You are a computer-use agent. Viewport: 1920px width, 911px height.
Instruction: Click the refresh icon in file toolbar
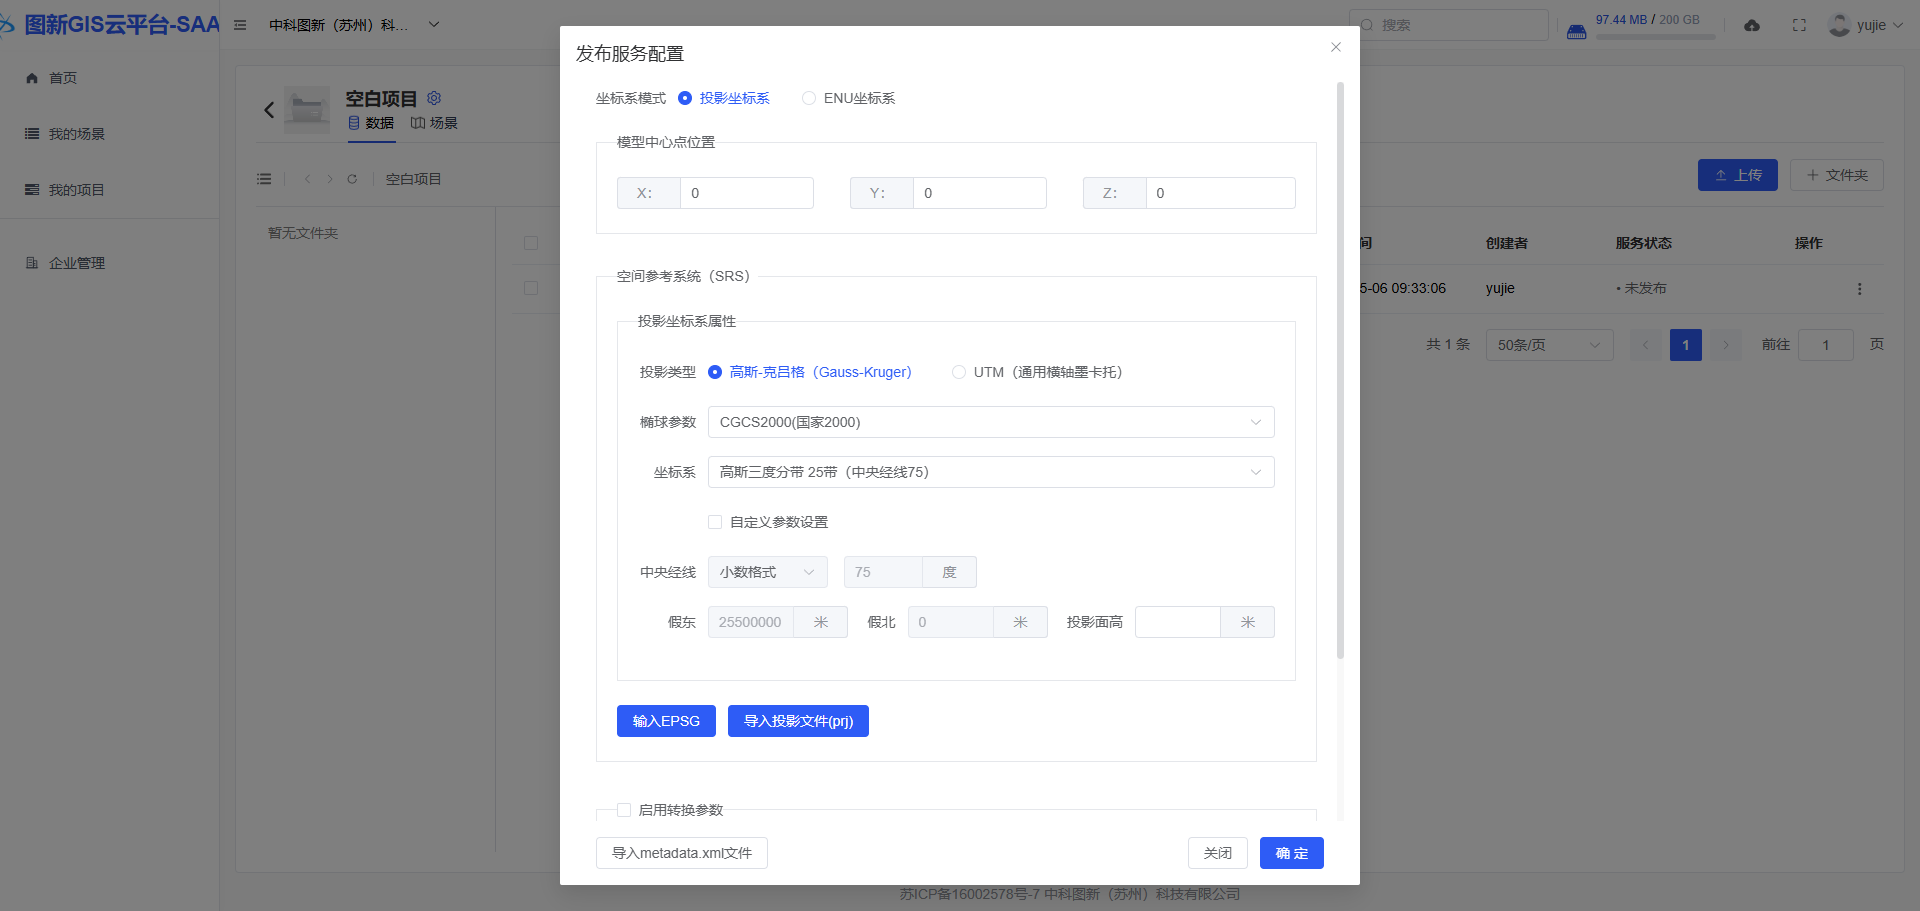352,179
